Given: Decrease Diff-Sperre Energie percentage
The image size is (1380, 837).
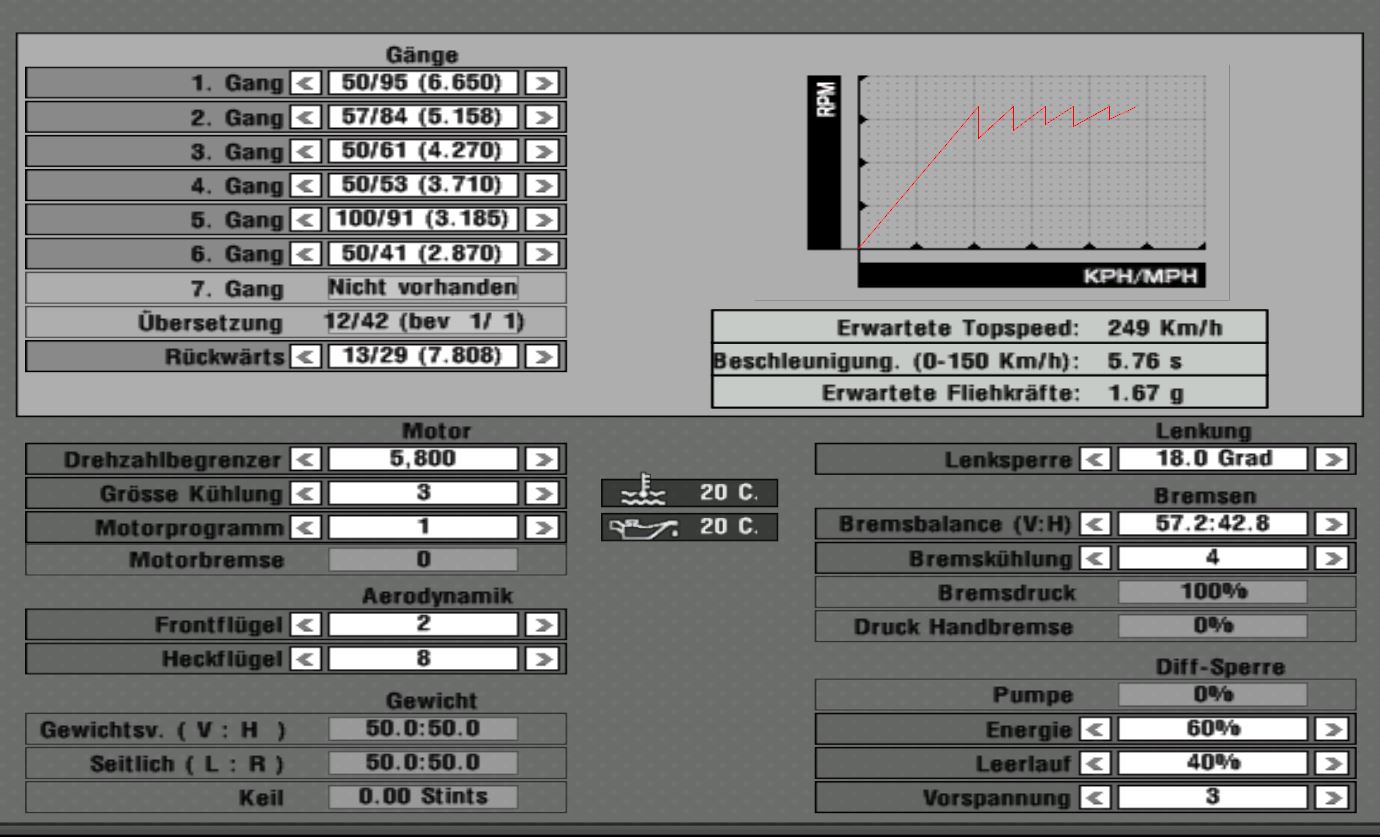Looking at the screenshot, I should [x=1095, y=730].
